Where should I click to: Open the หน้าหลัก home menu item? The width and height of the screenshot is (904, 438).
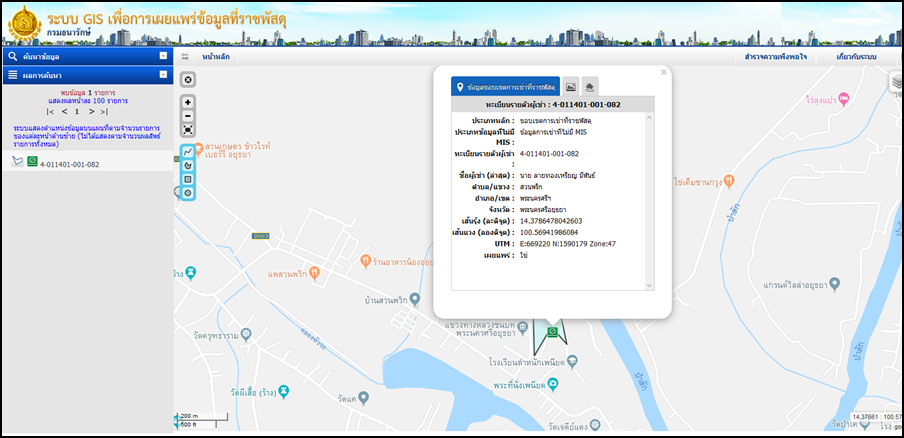pos(216,58)
